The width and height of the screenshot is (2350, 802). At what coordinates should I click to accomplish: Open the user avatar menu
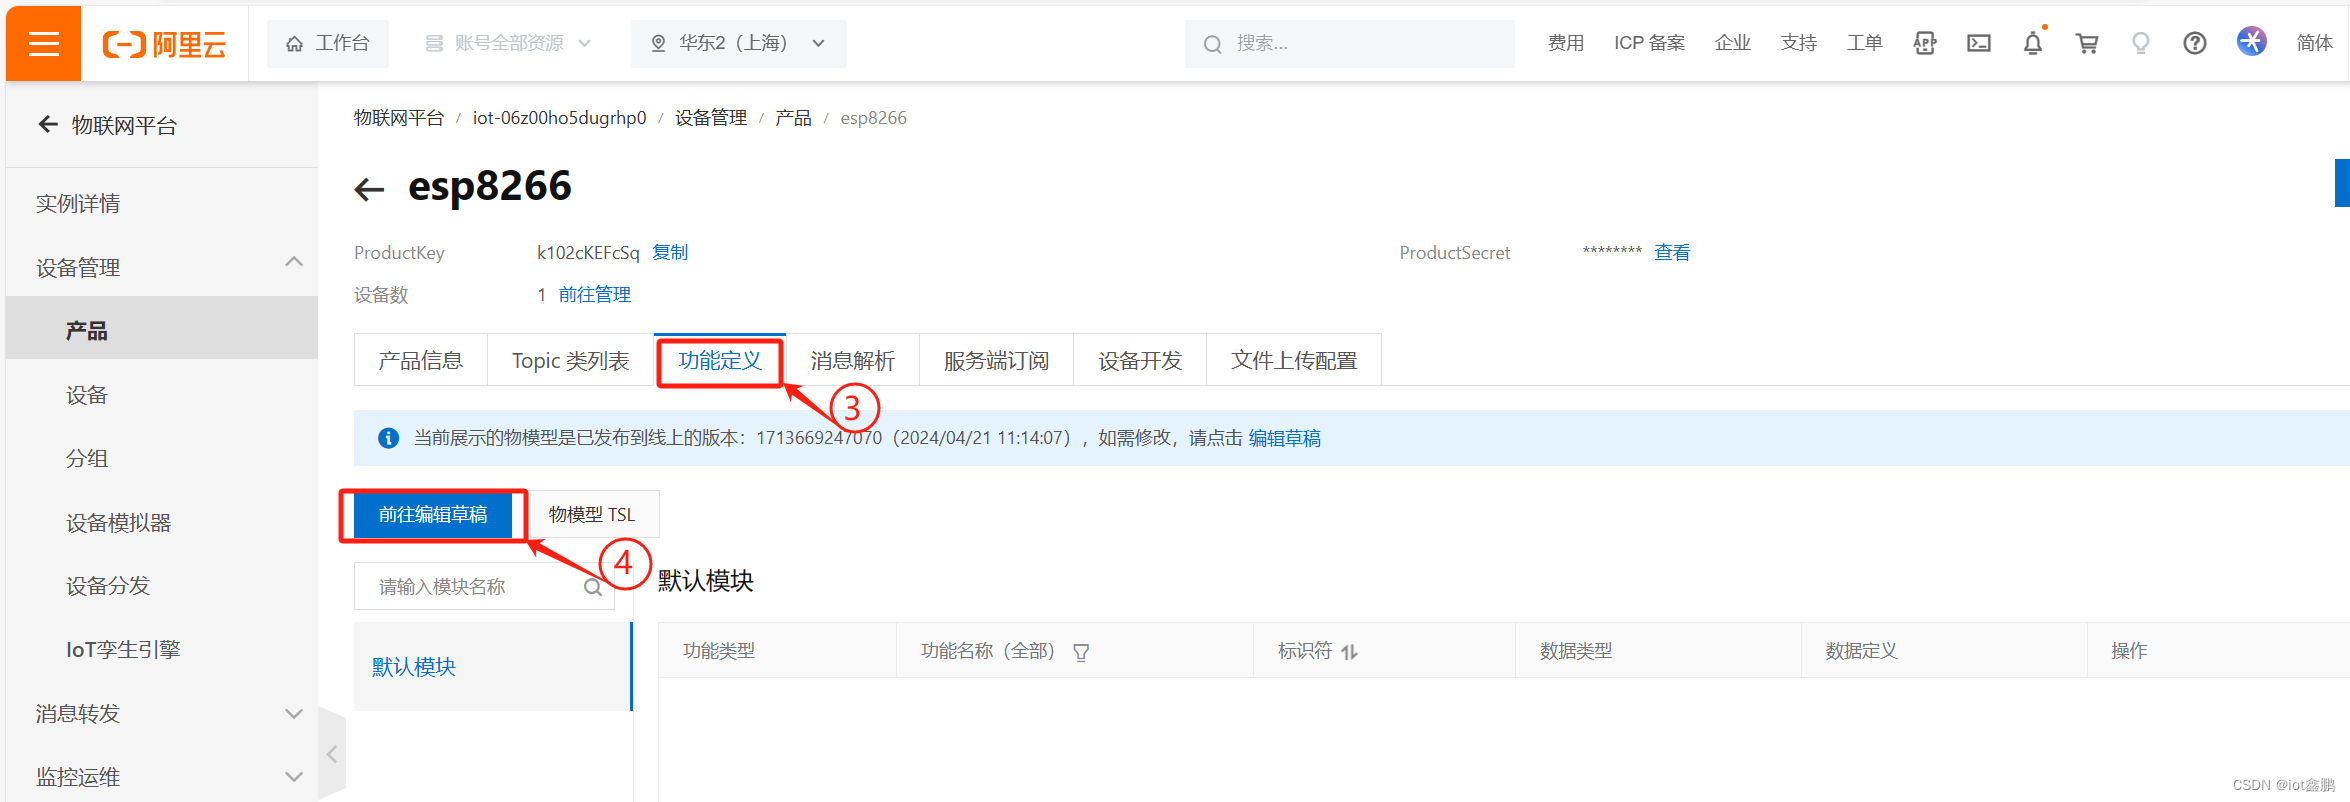(x=2252, y=41)
